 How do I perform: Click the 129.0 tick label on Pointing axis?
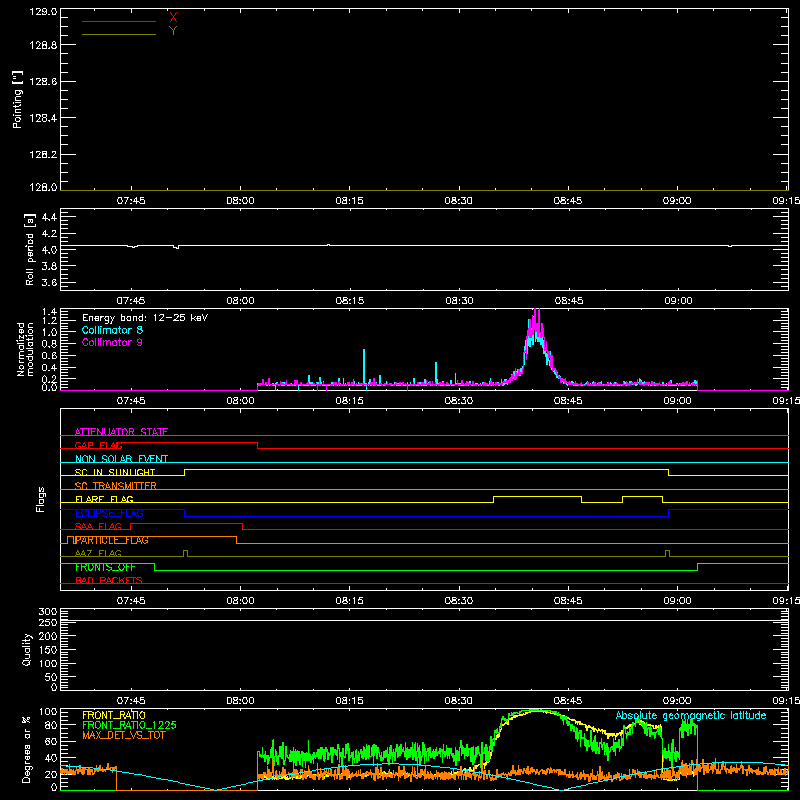43,12
